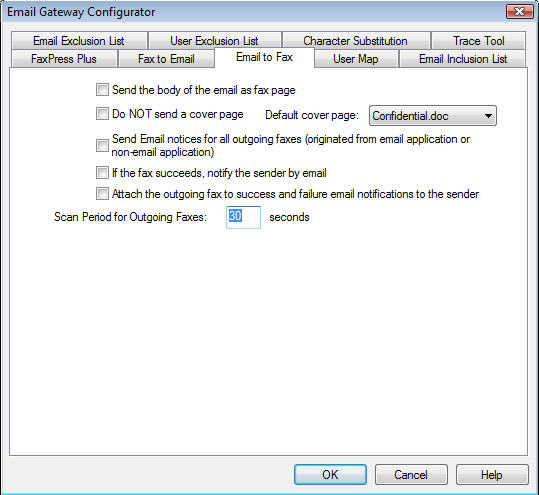Viewport: 539px width, 495px height.
Task: Check the Do NOT send a cover page box
Action: tap(102, 114)
